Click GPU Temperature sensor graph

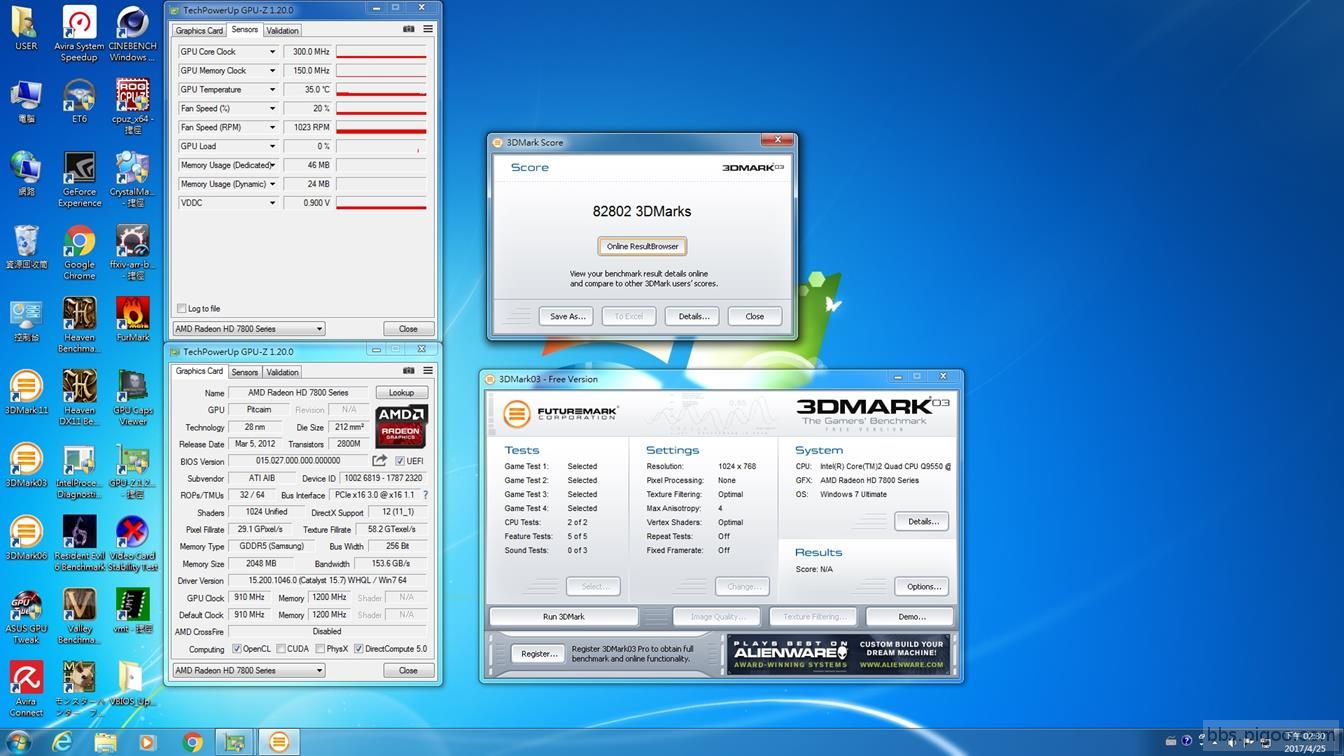[x=381, y=90]
